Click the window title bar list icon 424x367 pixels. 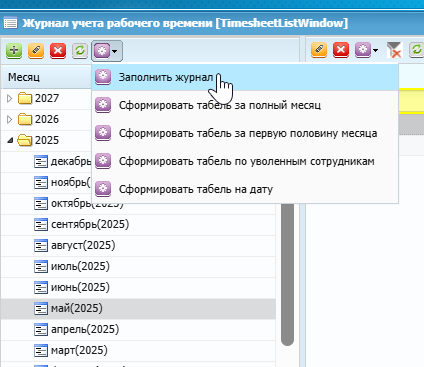[10, 23]
